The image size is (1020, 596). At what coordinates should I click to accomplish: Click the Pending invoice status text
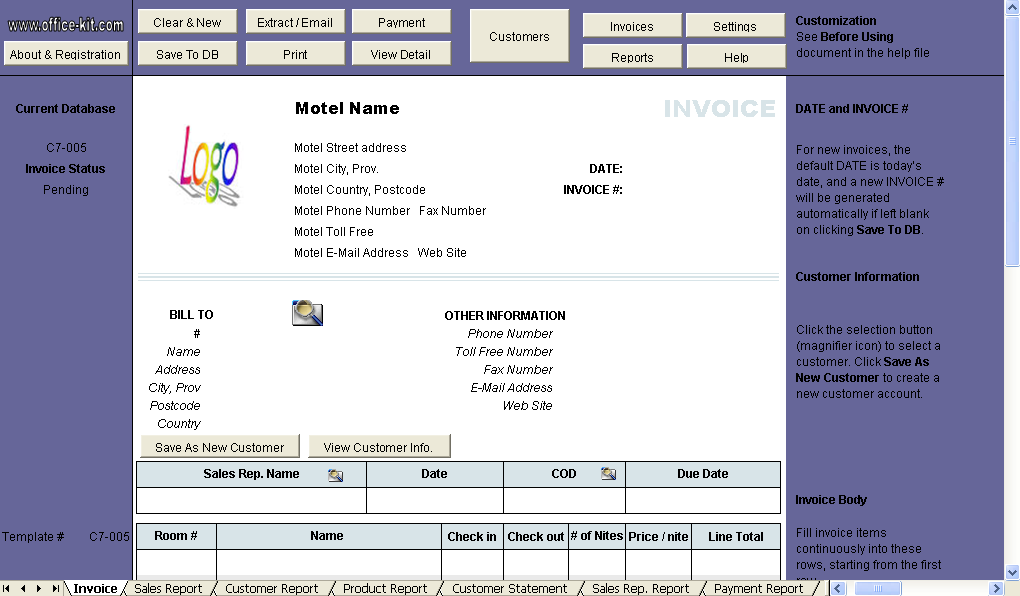tap(66, 189)
